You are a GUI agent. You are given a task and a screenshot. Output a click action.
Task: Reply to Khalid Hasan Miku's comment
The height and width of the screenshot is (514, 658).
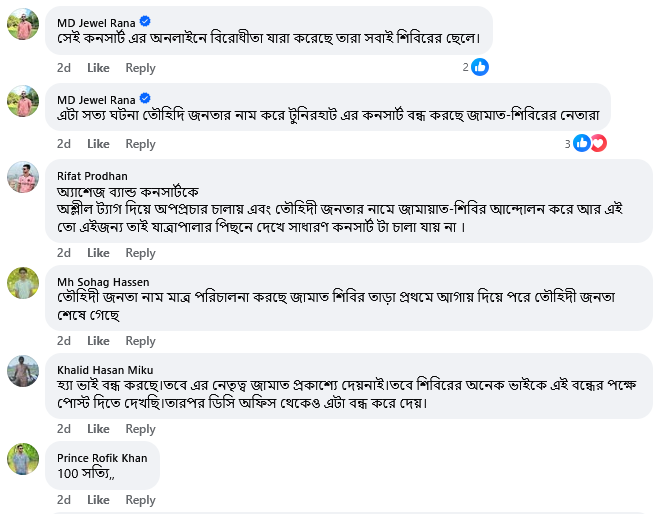(x=140, y=429)
